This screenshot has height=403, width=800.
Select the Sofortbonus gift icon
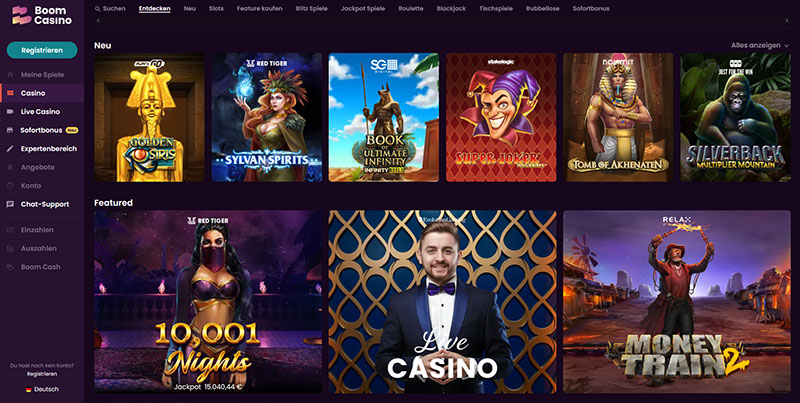pyautogui.click(x=10, y=130)
